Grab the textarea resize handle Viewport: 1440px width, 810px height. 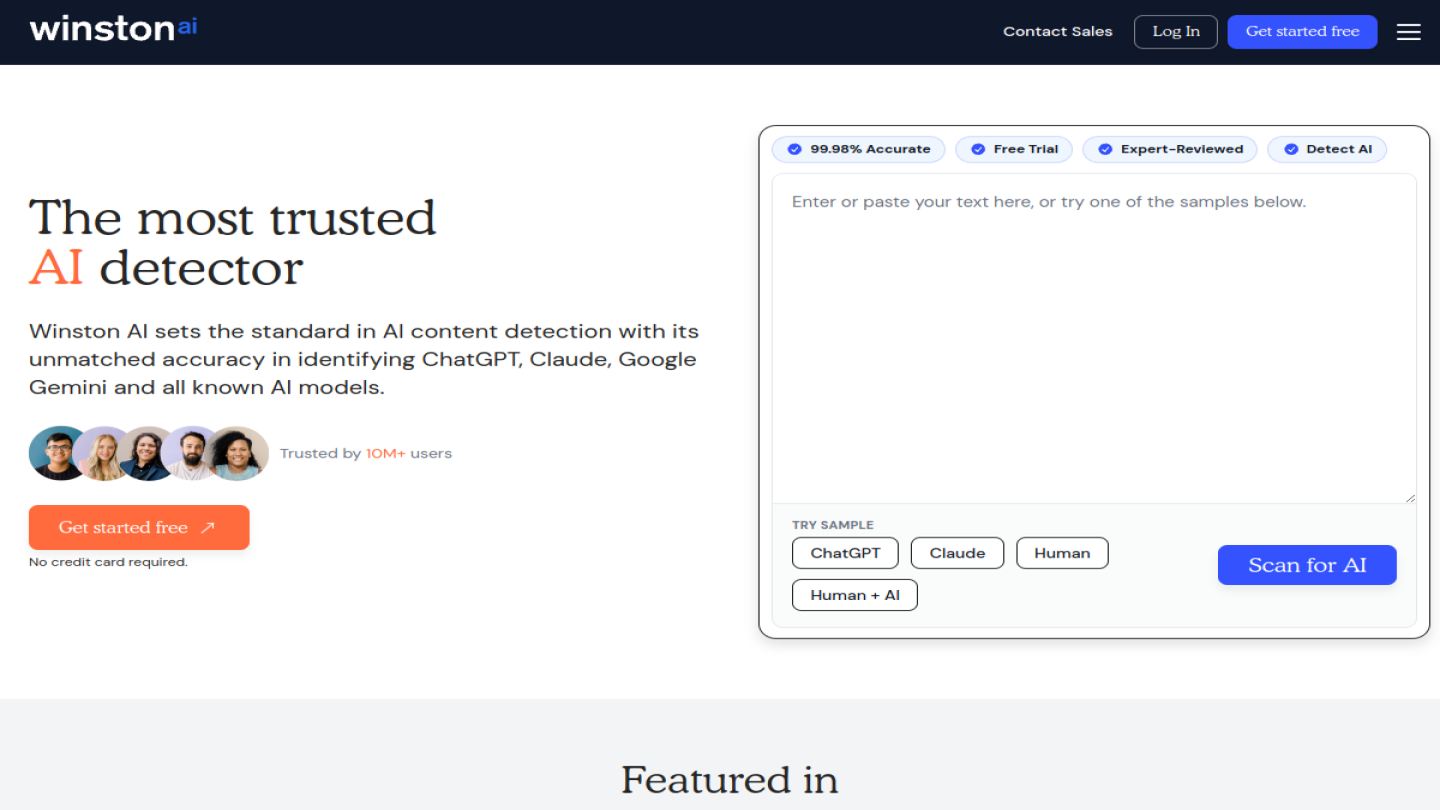click(x=1410, y=497)
